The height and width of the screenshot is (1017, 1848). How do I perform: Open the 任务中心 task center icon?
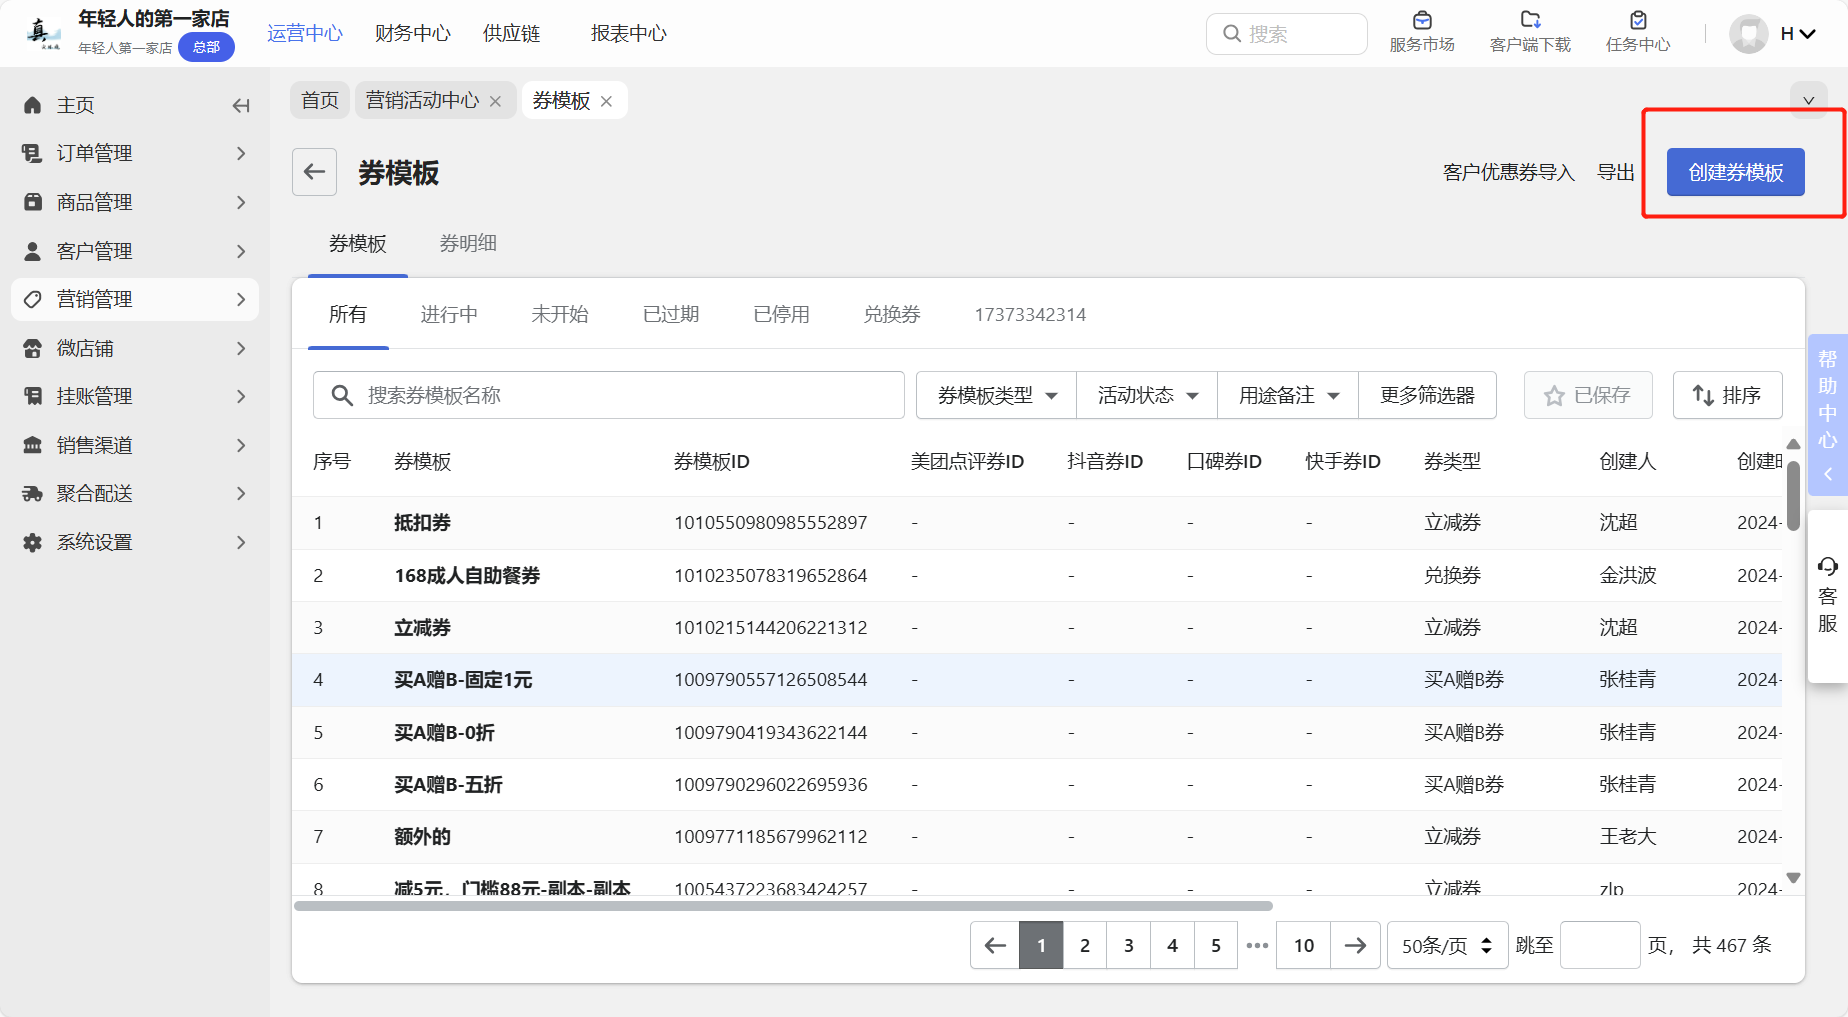(x=1637, y=21)
